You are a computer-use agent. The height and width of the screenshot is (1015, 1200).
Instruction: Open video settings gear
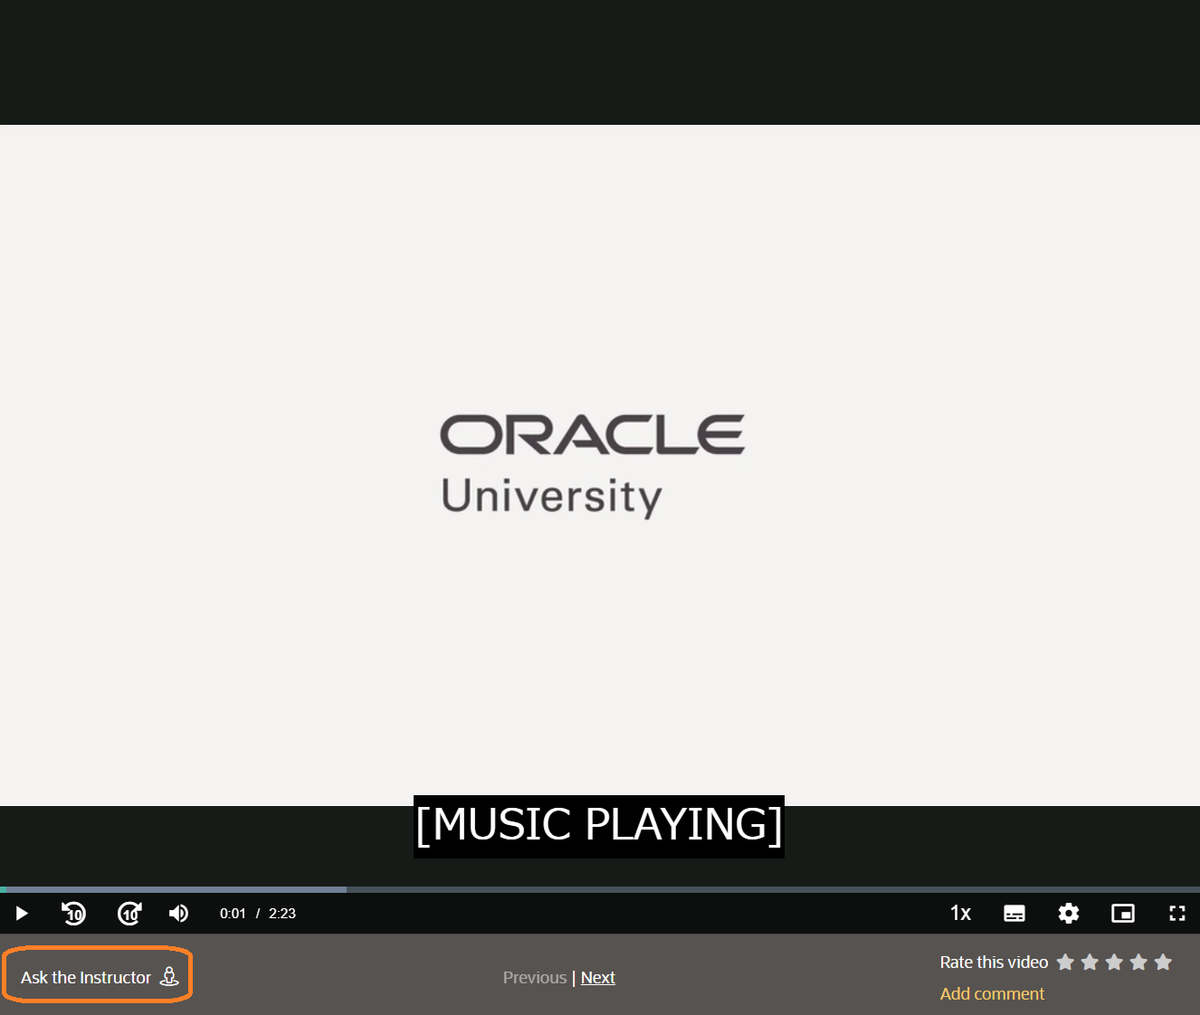(1068, 913)
